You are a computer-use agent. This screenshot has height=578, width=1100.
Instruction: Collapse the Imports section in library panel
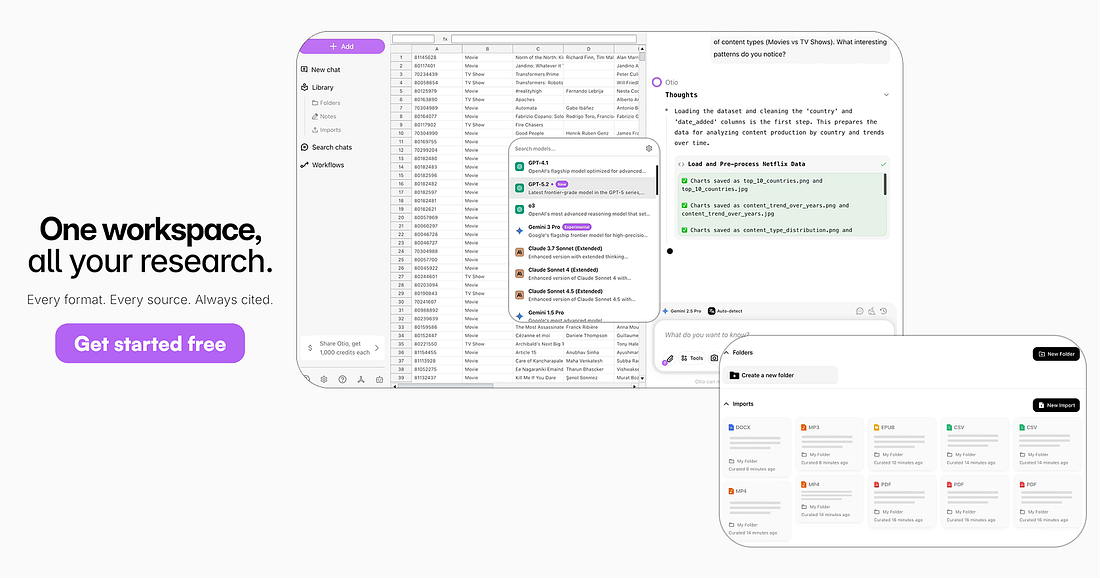pyautogui.click(x=727, y=404)
